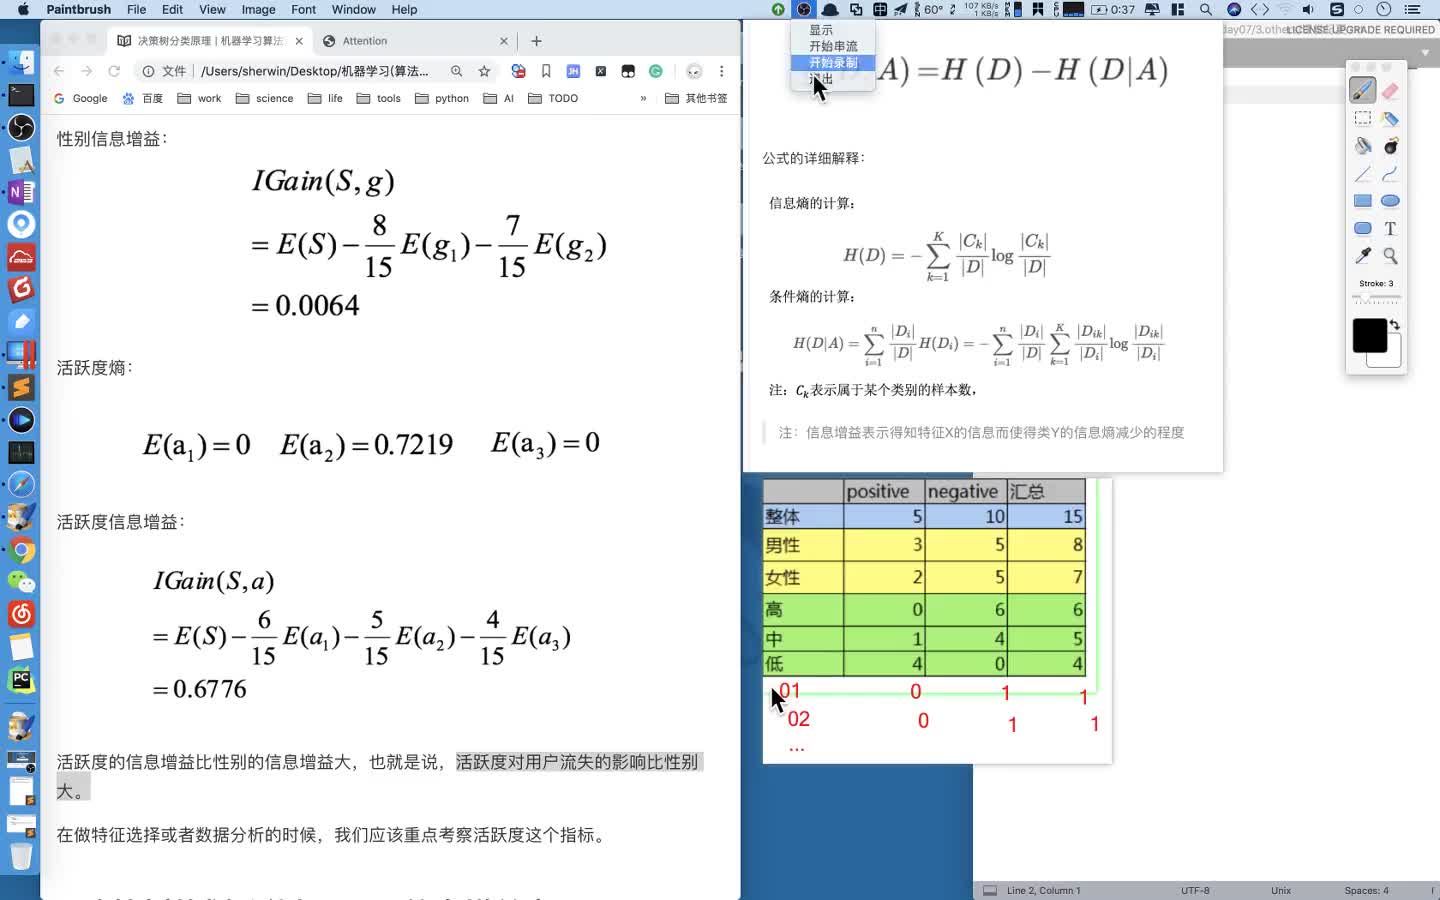
Task: Select the Eraser tool
Action: (x=1390, y=90)
